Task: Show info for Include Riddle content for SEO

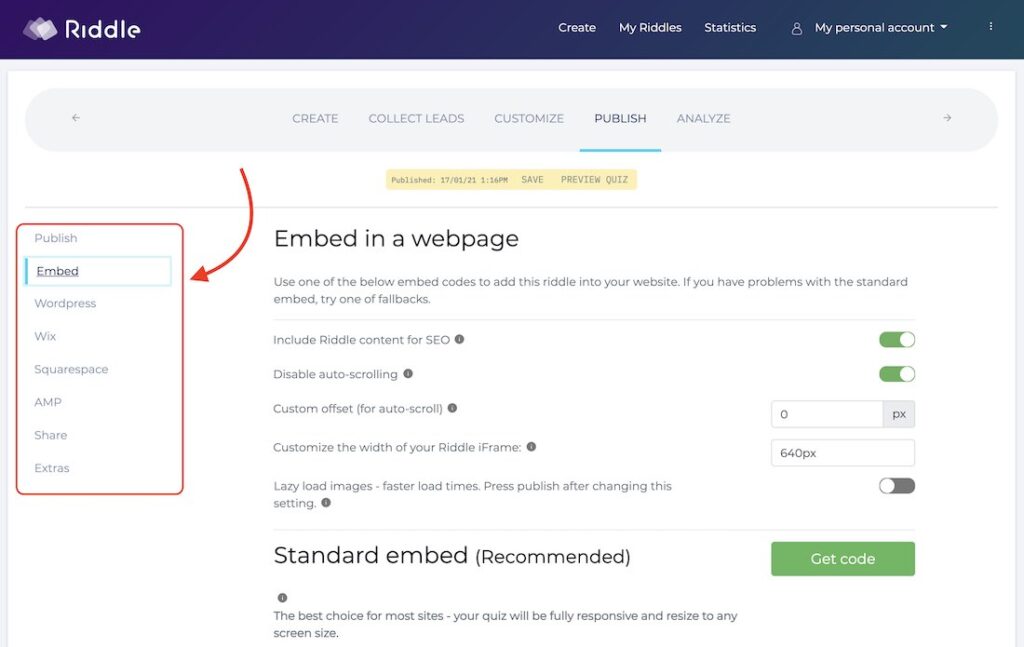Action: pos(459,339)
